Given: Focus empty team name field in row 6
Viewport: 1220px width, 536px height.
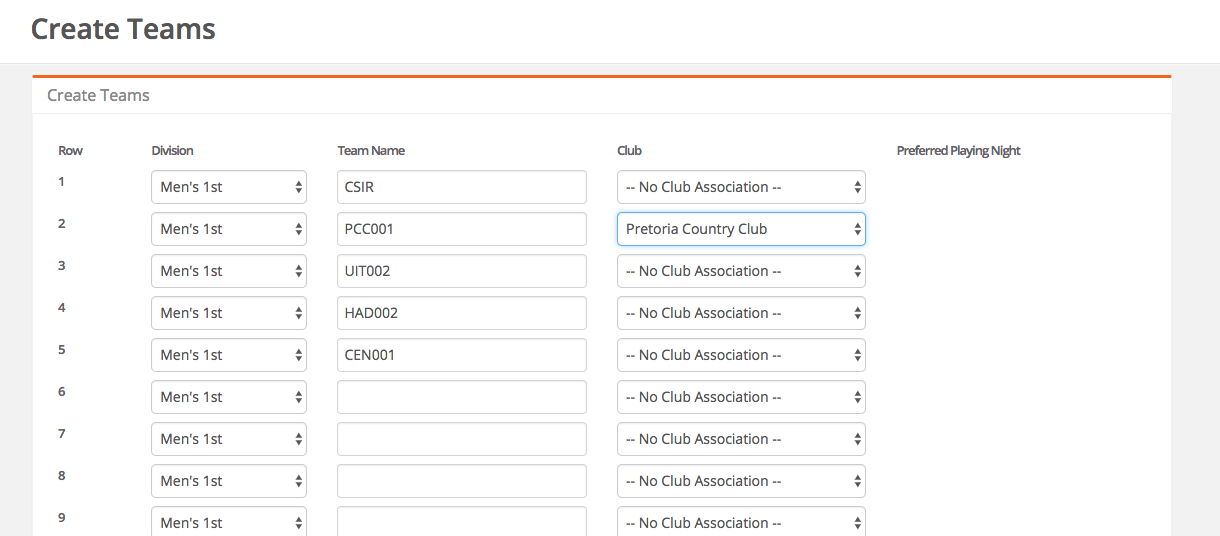Looking at the screenshot, I should 462,397.
